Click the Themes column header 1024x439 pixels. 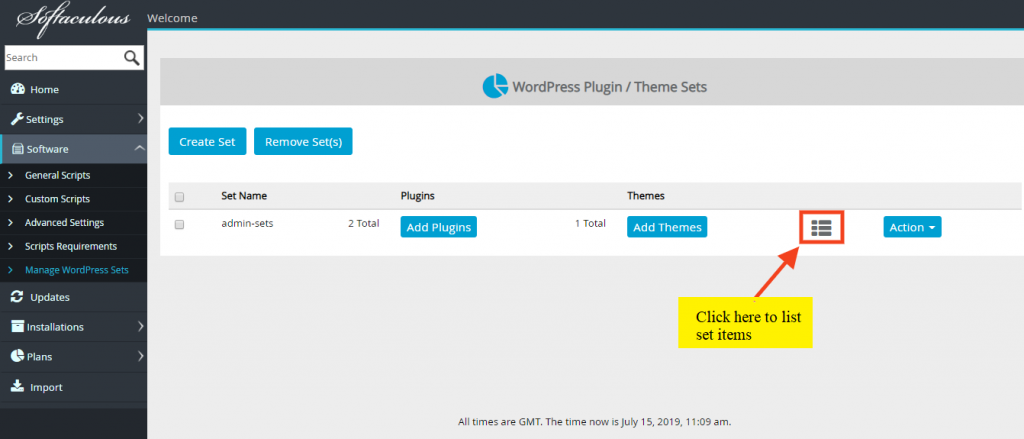(x=646, y=196)
